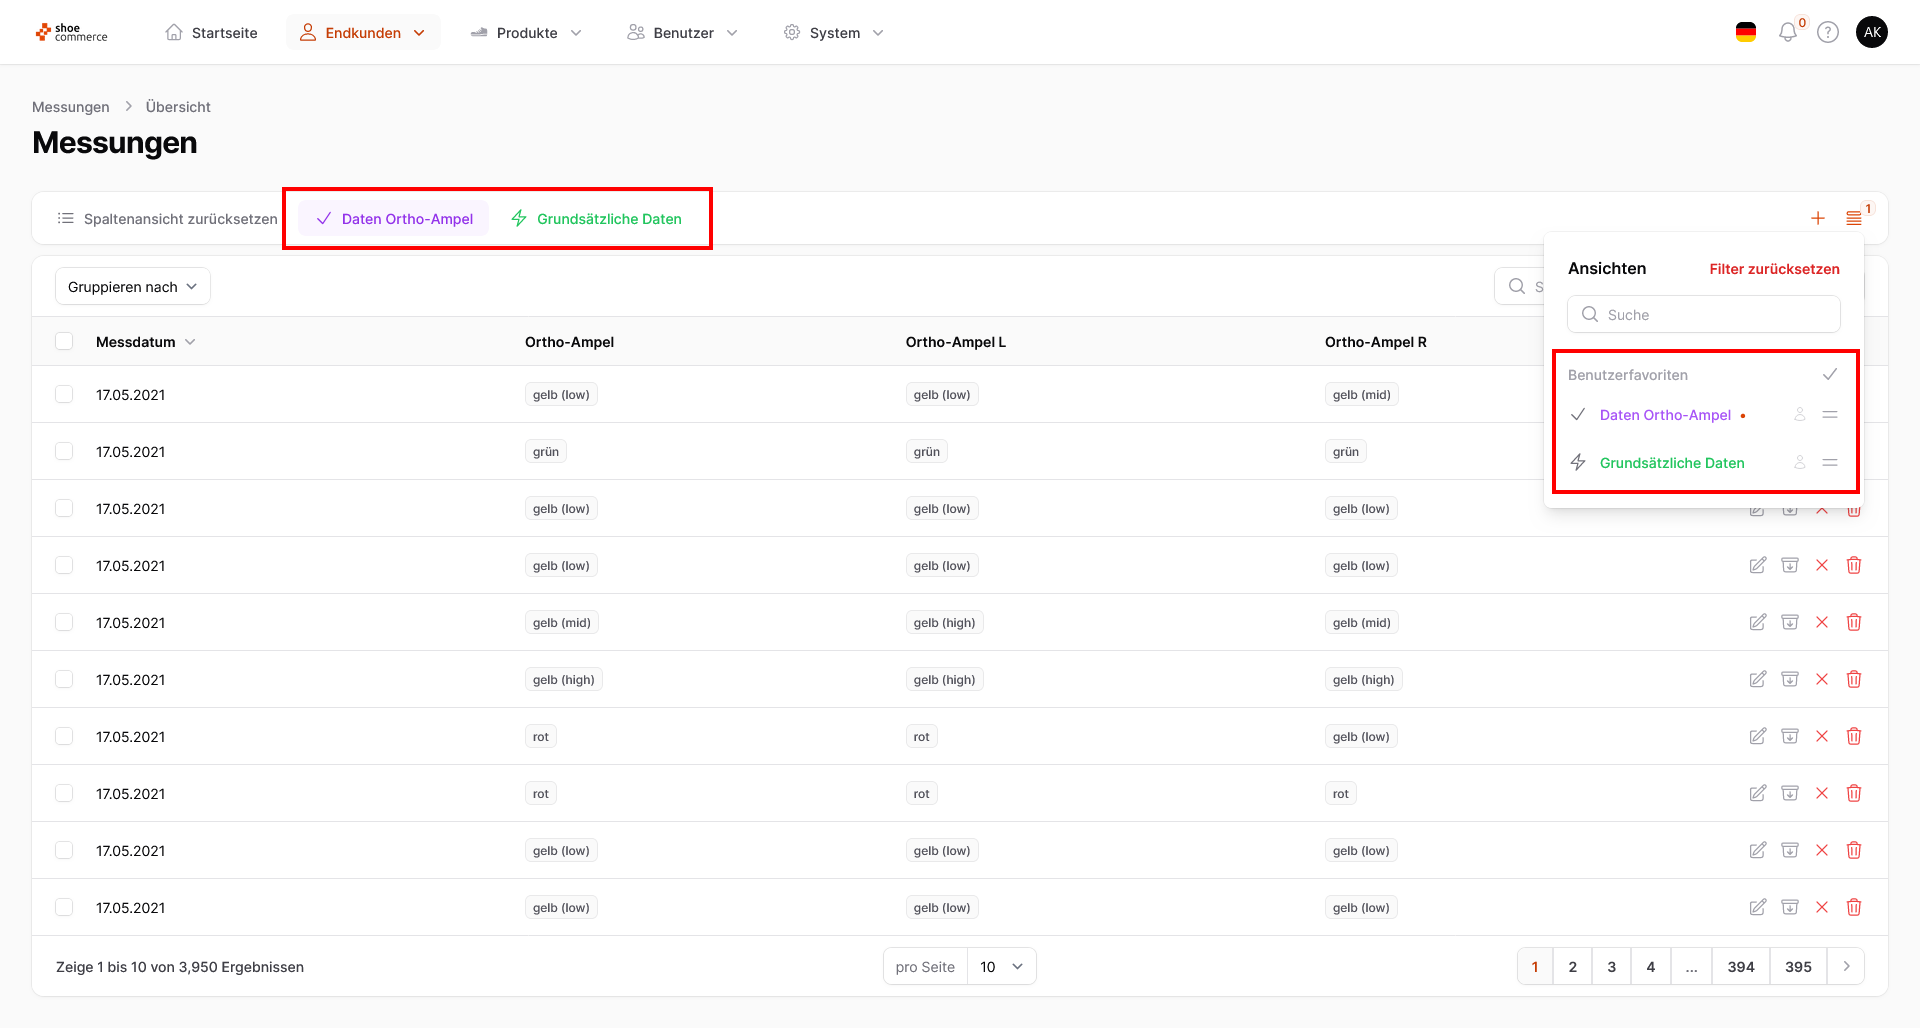Open the AK user avatar
Screen dimensions: 1920x1028
(1872, 32)
